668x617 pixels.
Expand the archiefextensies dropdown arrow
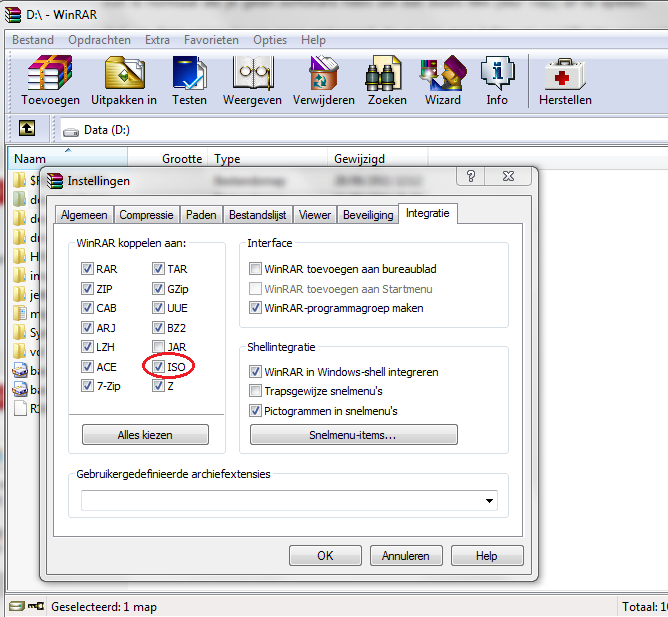(489, 501)
